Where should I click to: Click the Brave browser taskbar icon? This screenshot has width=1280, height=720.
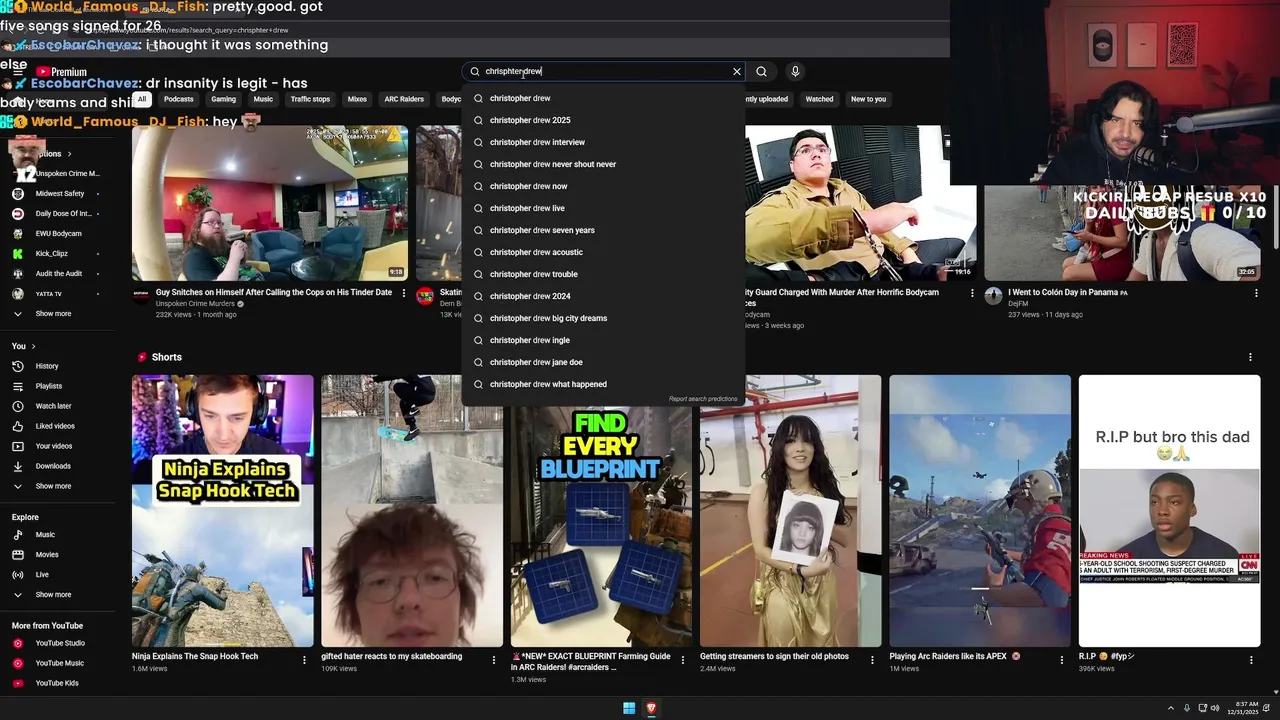[x=651, y=708]
